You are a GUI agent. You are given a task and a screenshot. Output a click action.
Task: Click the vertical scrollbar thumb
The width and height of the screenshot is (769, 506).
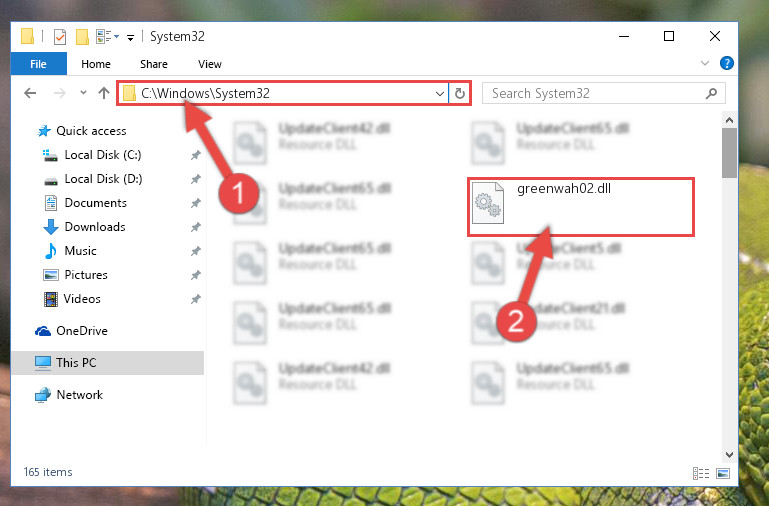pos(729,153)
